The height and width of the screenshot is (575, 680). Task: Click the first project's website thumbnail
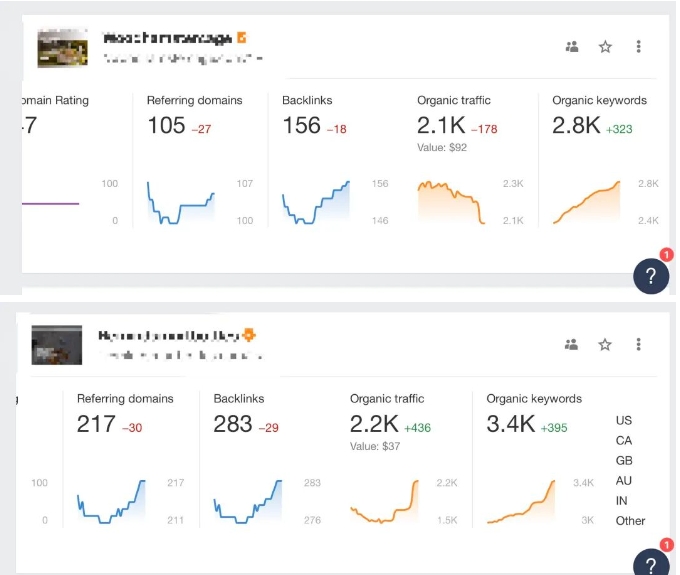[62, 48]
